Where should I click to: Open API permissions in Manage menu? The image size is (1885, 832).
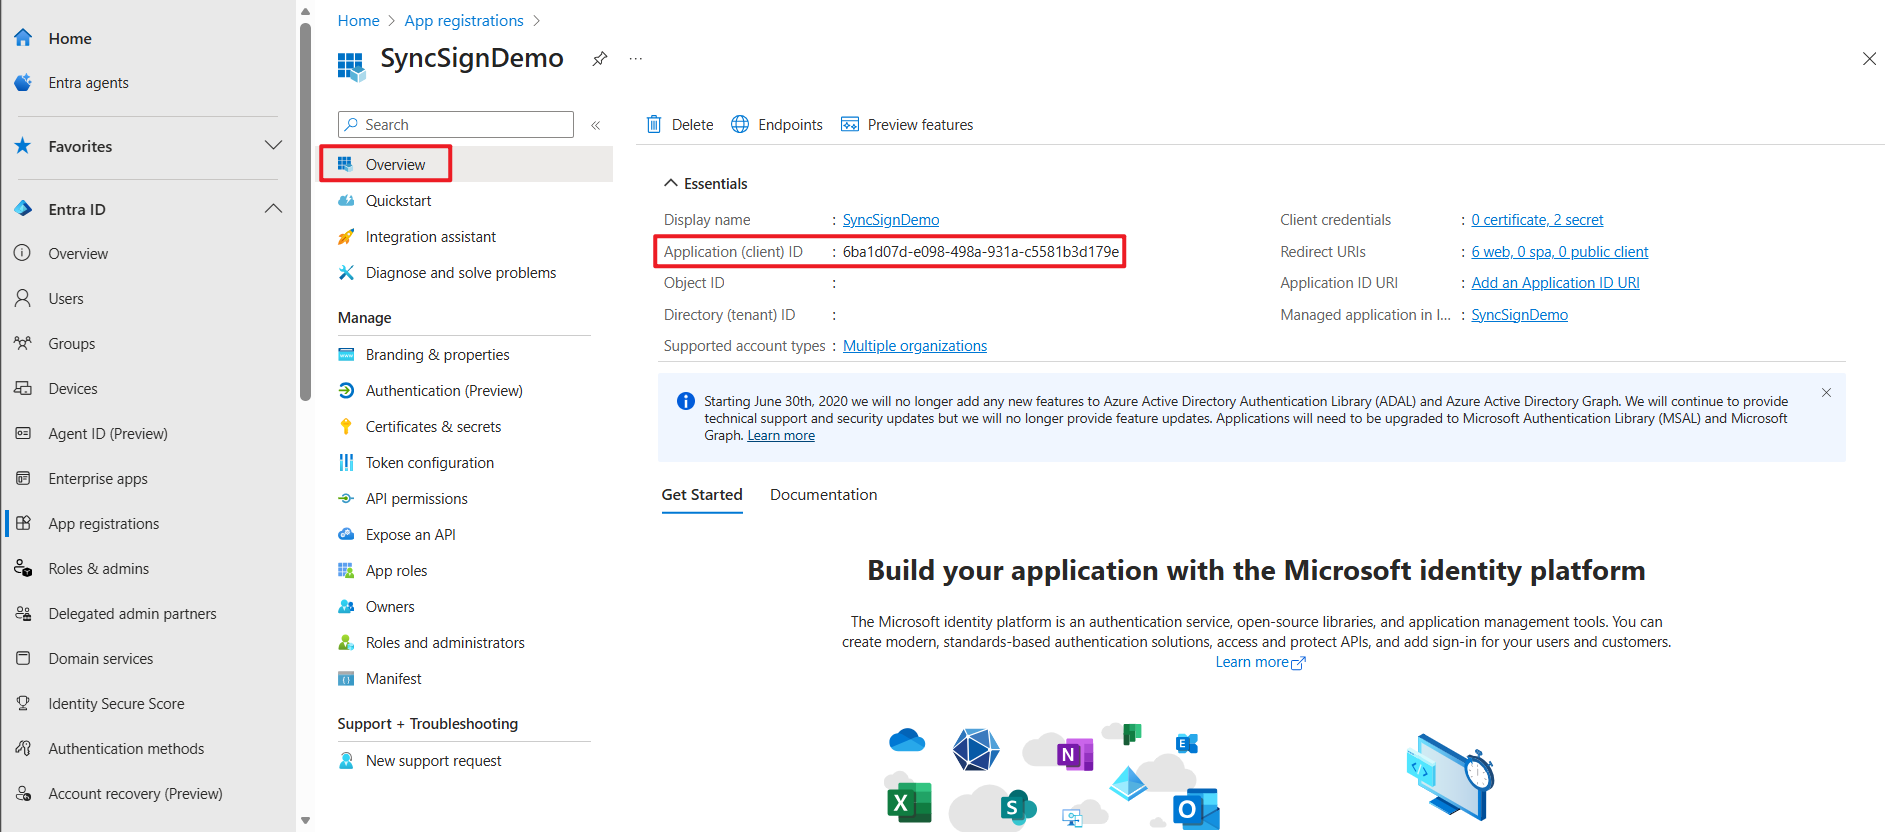[416, 499]
